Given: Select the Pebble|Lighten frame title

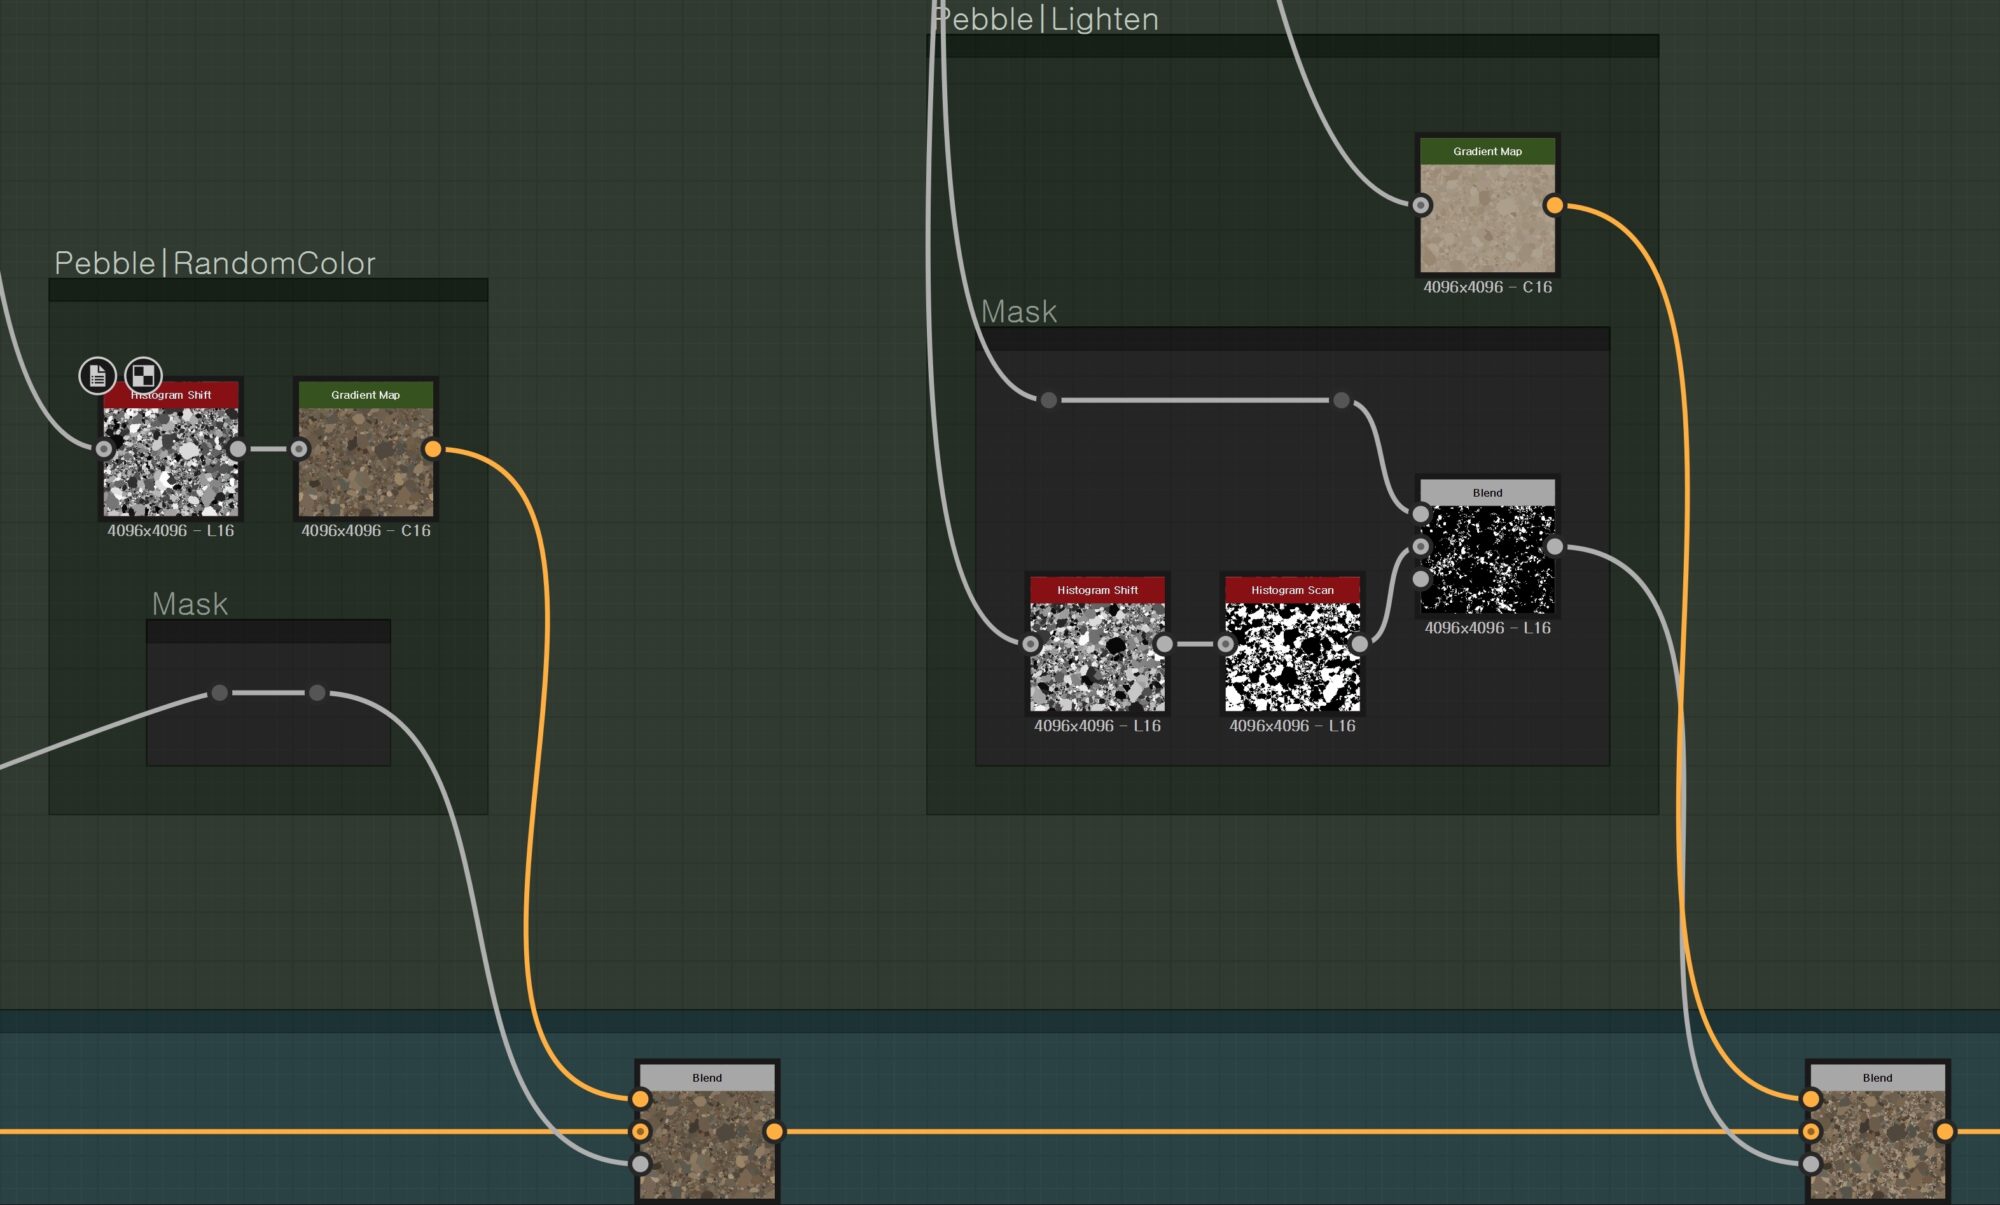Looking at the screenshot, I should point(1046,19).
